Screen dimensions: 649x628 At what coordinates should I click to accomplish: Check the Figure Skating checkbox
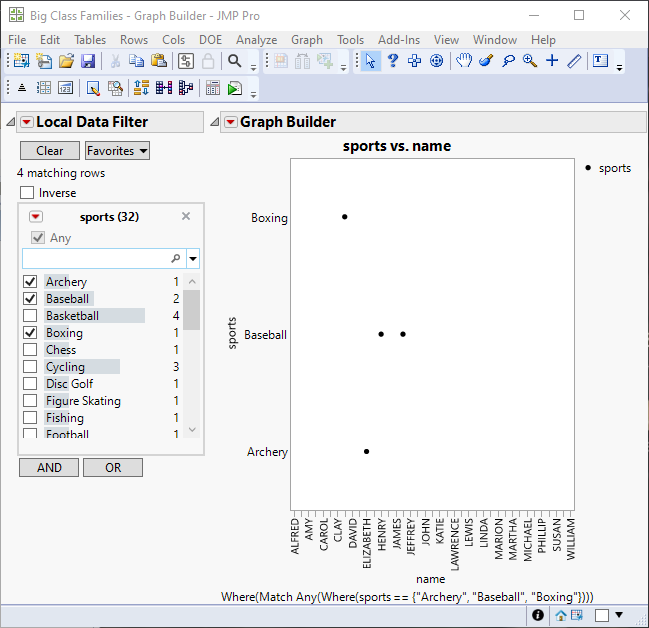point(30,400)
